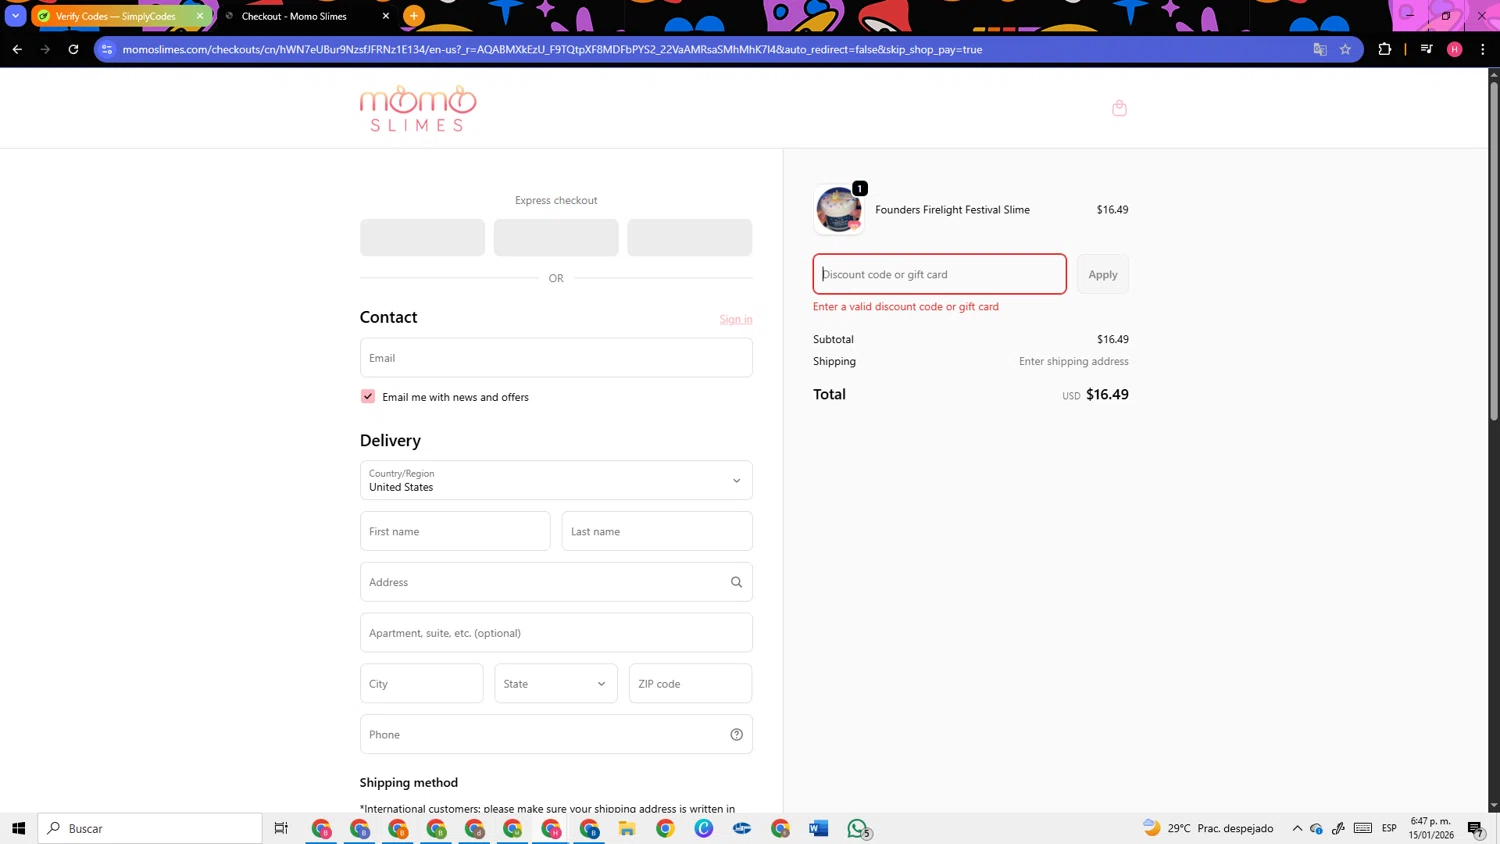Click the phone field help icon

tap(736, 734)
